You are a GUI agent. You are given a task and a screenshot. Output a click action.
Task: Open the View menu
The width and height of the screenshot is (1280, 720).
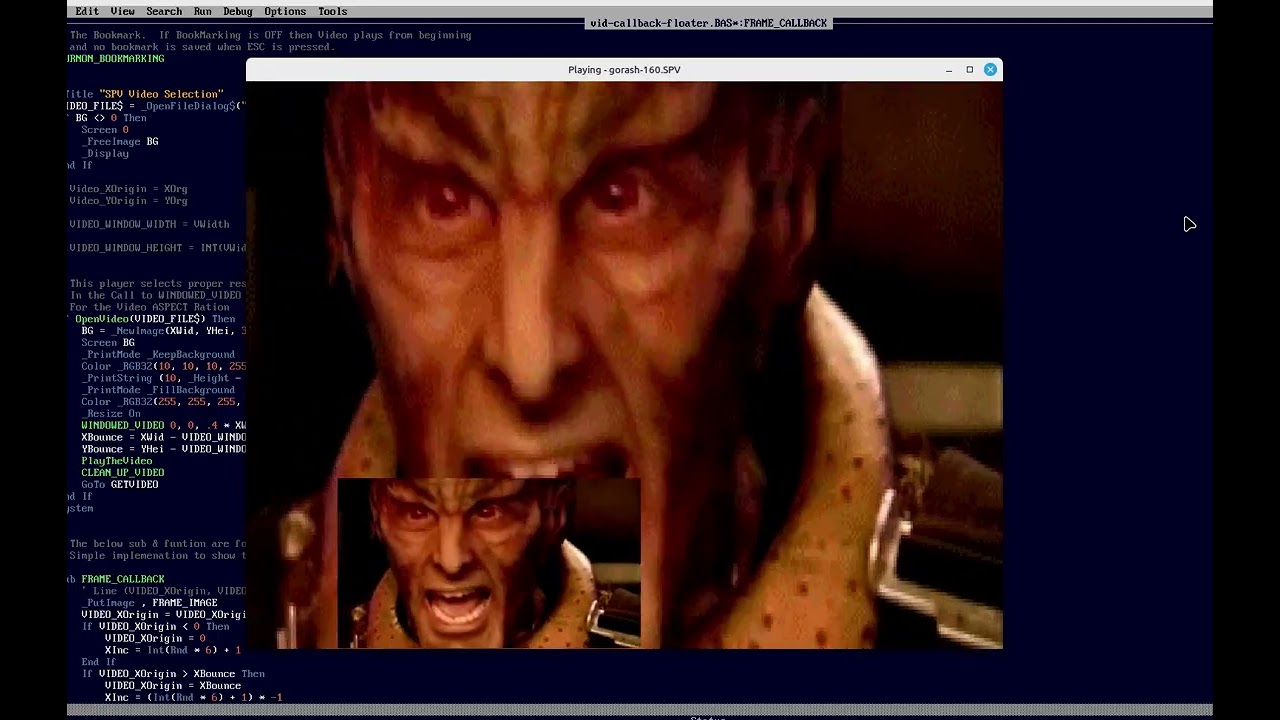pyautogui.click(x=122, y=11)
